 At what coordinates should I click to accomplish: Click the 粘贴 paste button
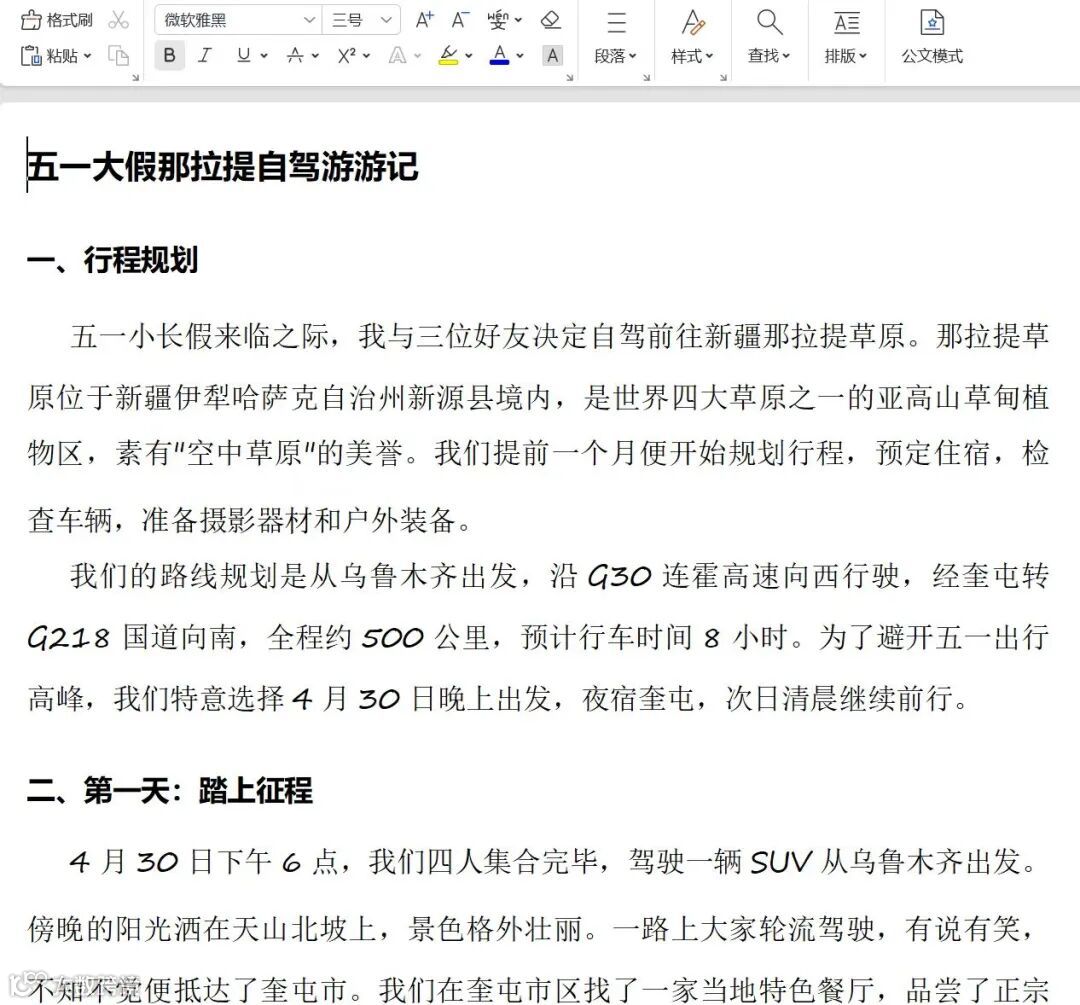tap(50, 55)
